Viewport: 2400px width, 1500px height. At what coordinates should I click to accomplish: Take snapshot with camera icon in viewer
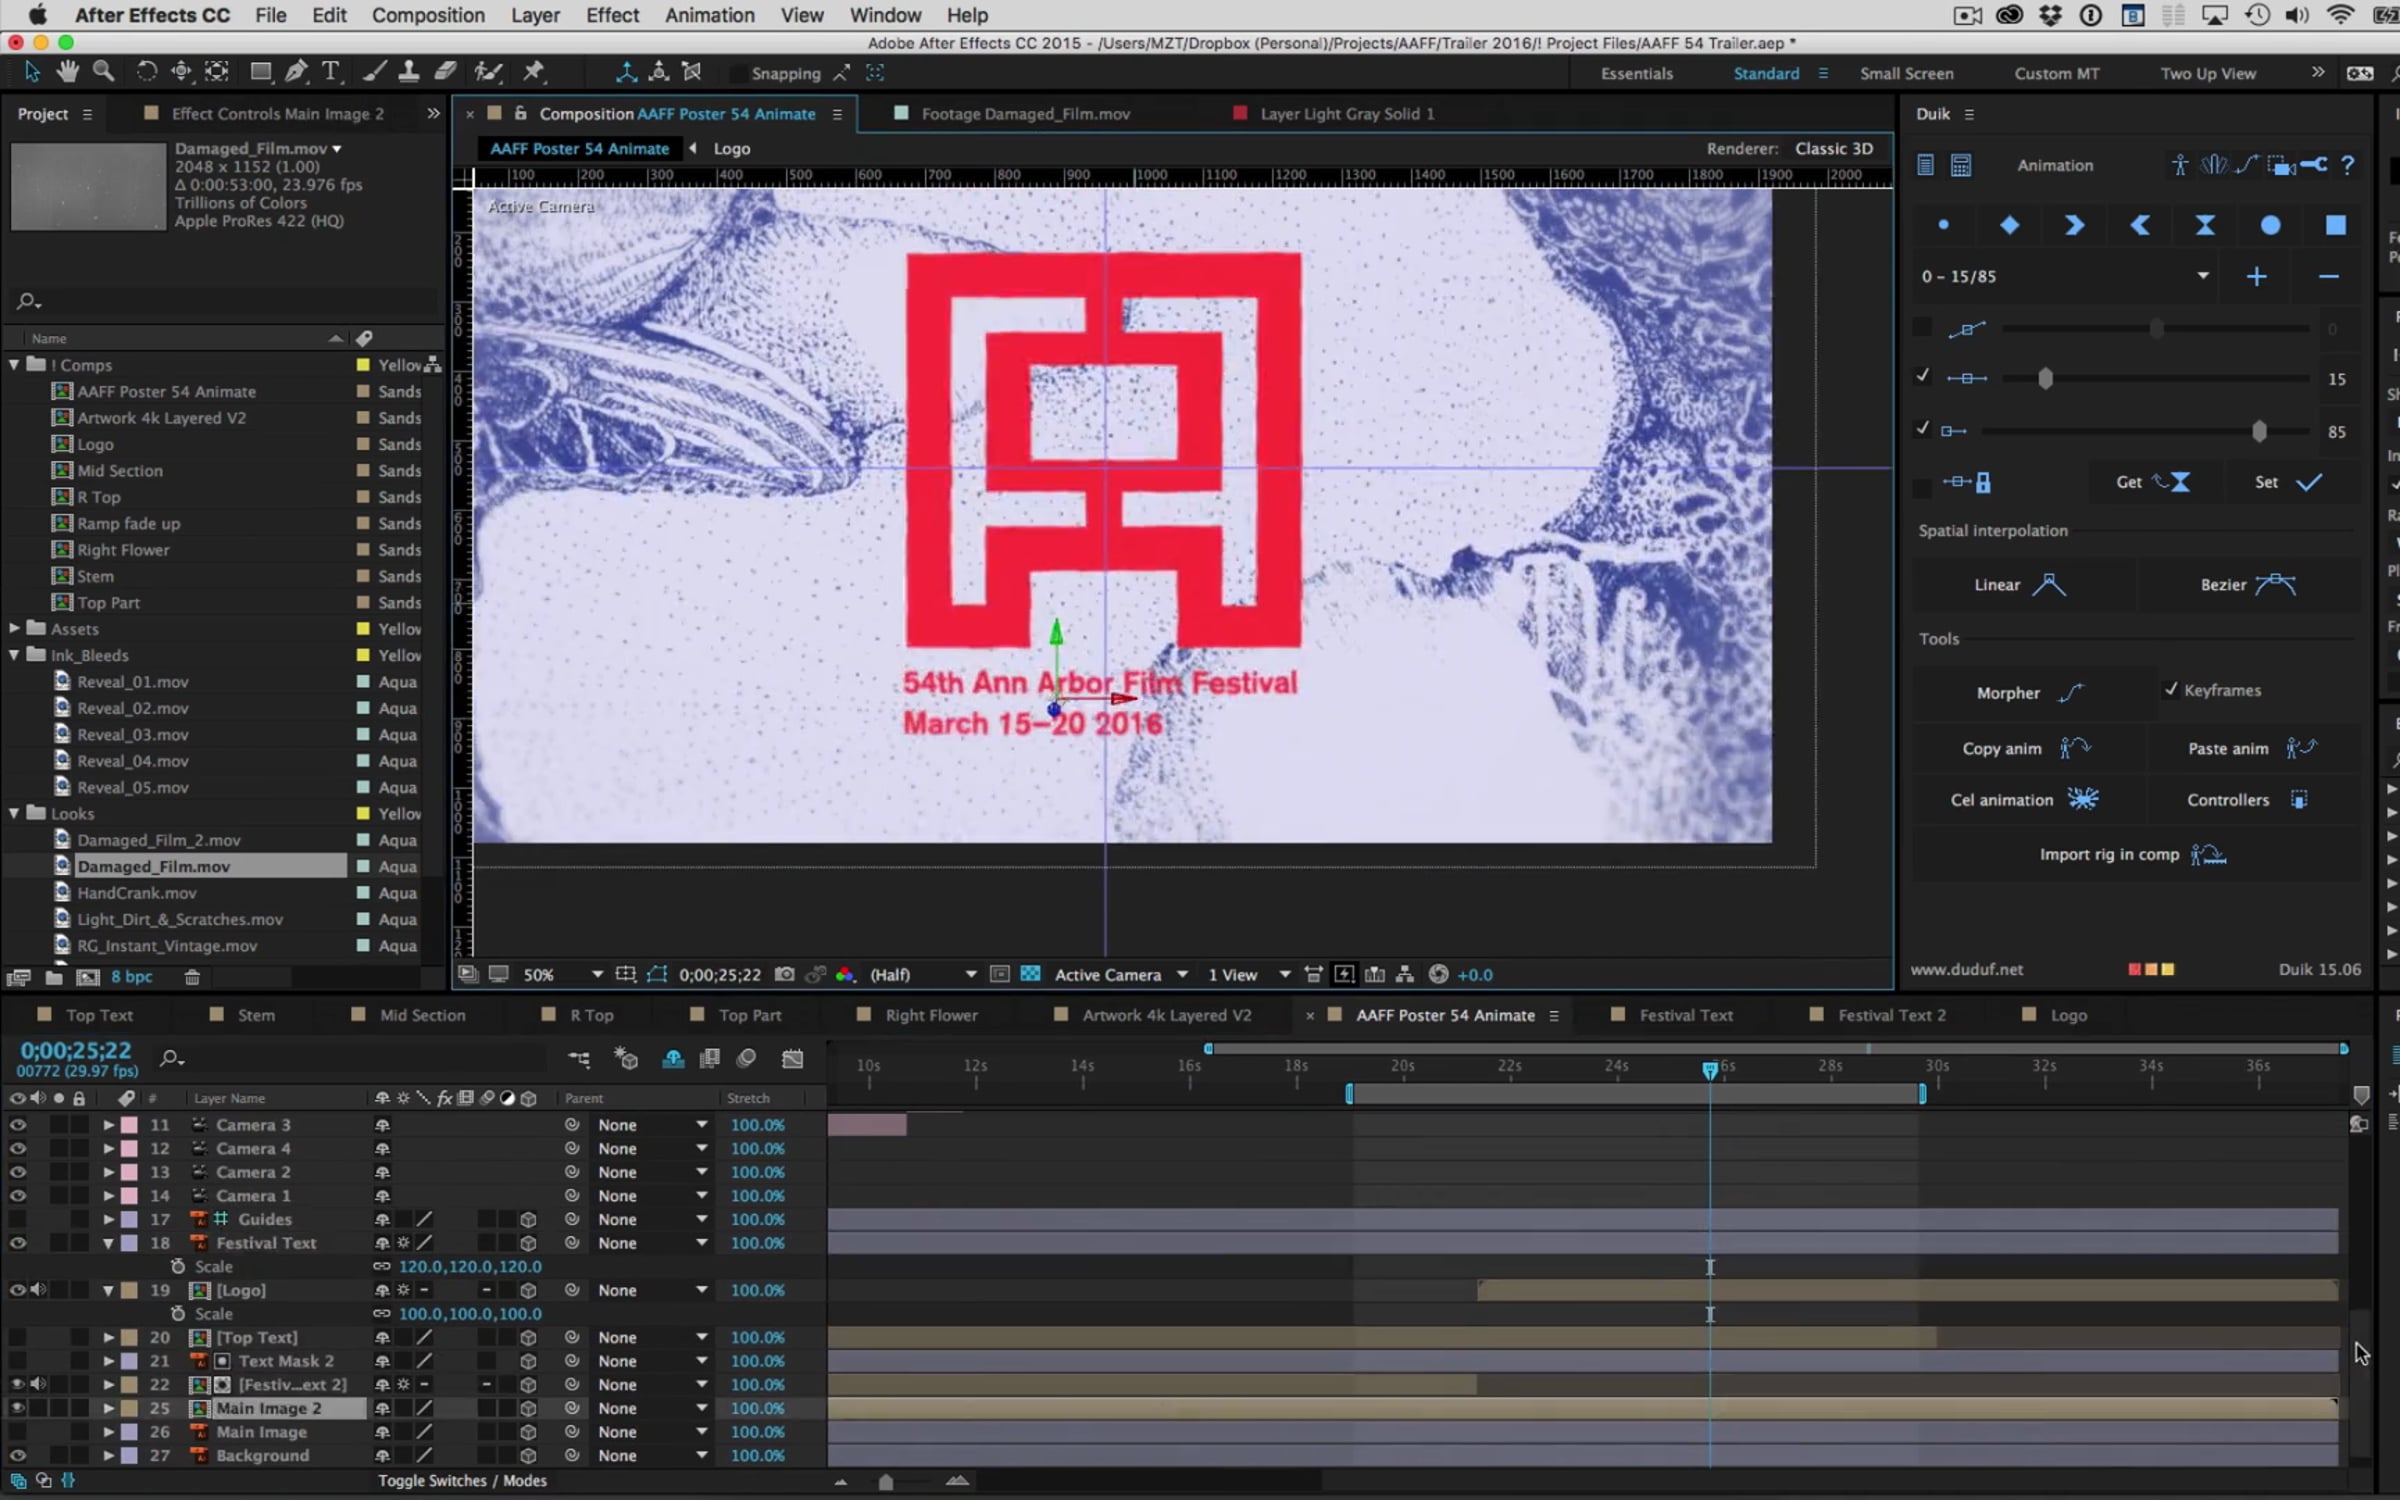tap(785, 974)
